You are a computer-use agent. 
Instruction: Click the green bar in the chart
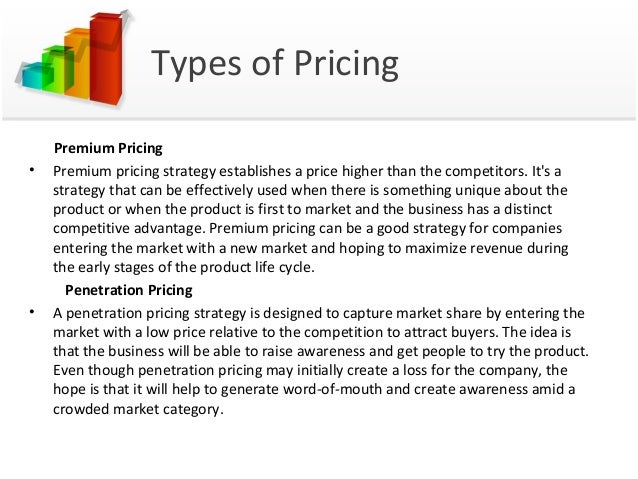pos(58,70)
